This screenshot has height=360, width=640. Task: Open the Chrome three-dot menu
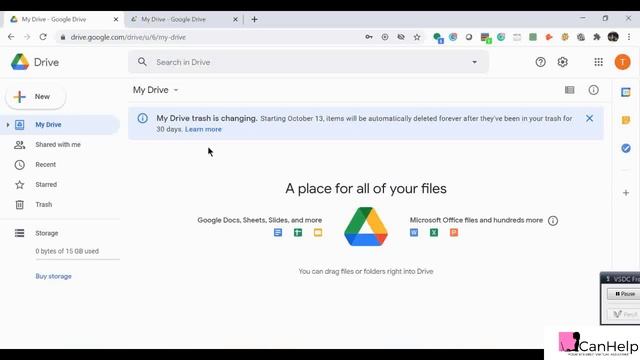tap(629, 37)
